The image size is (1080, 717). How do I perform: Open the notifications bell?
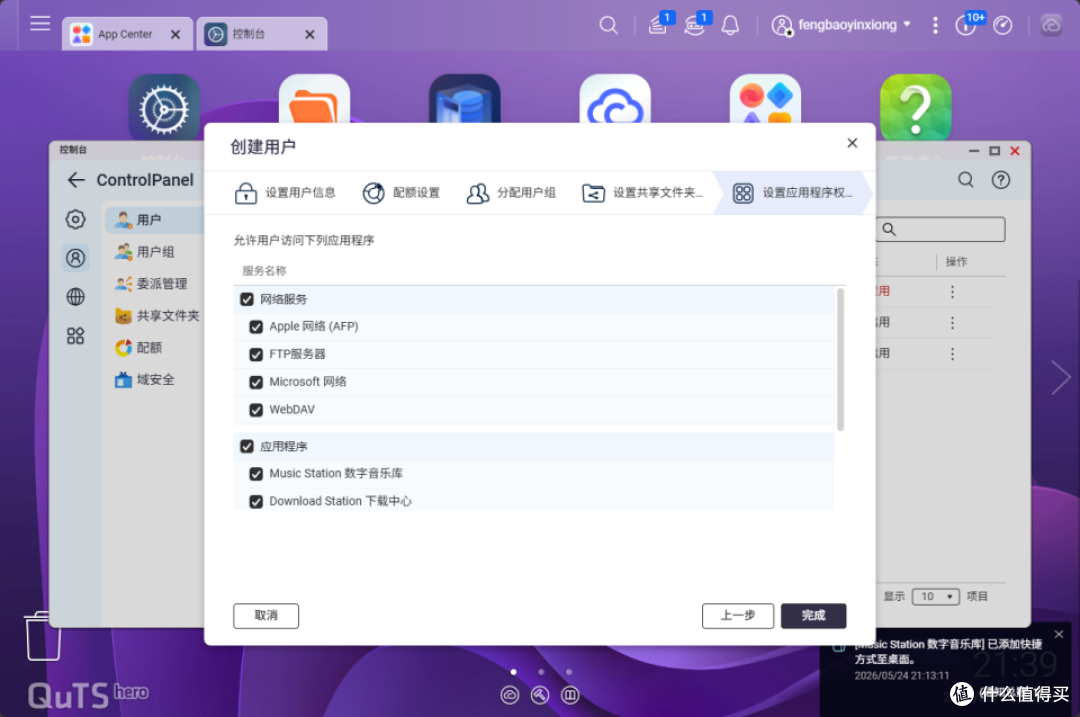coord(730,25)
